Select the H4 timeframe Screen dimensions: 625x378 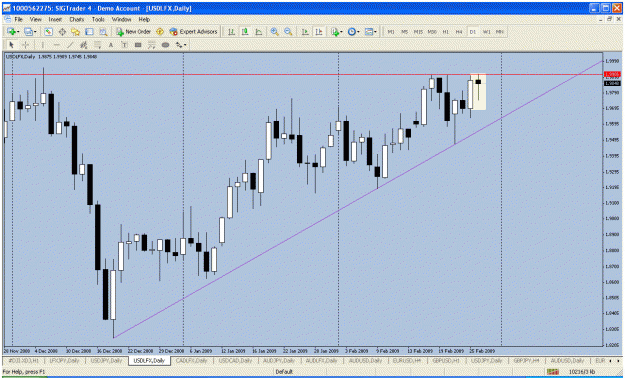459,32
